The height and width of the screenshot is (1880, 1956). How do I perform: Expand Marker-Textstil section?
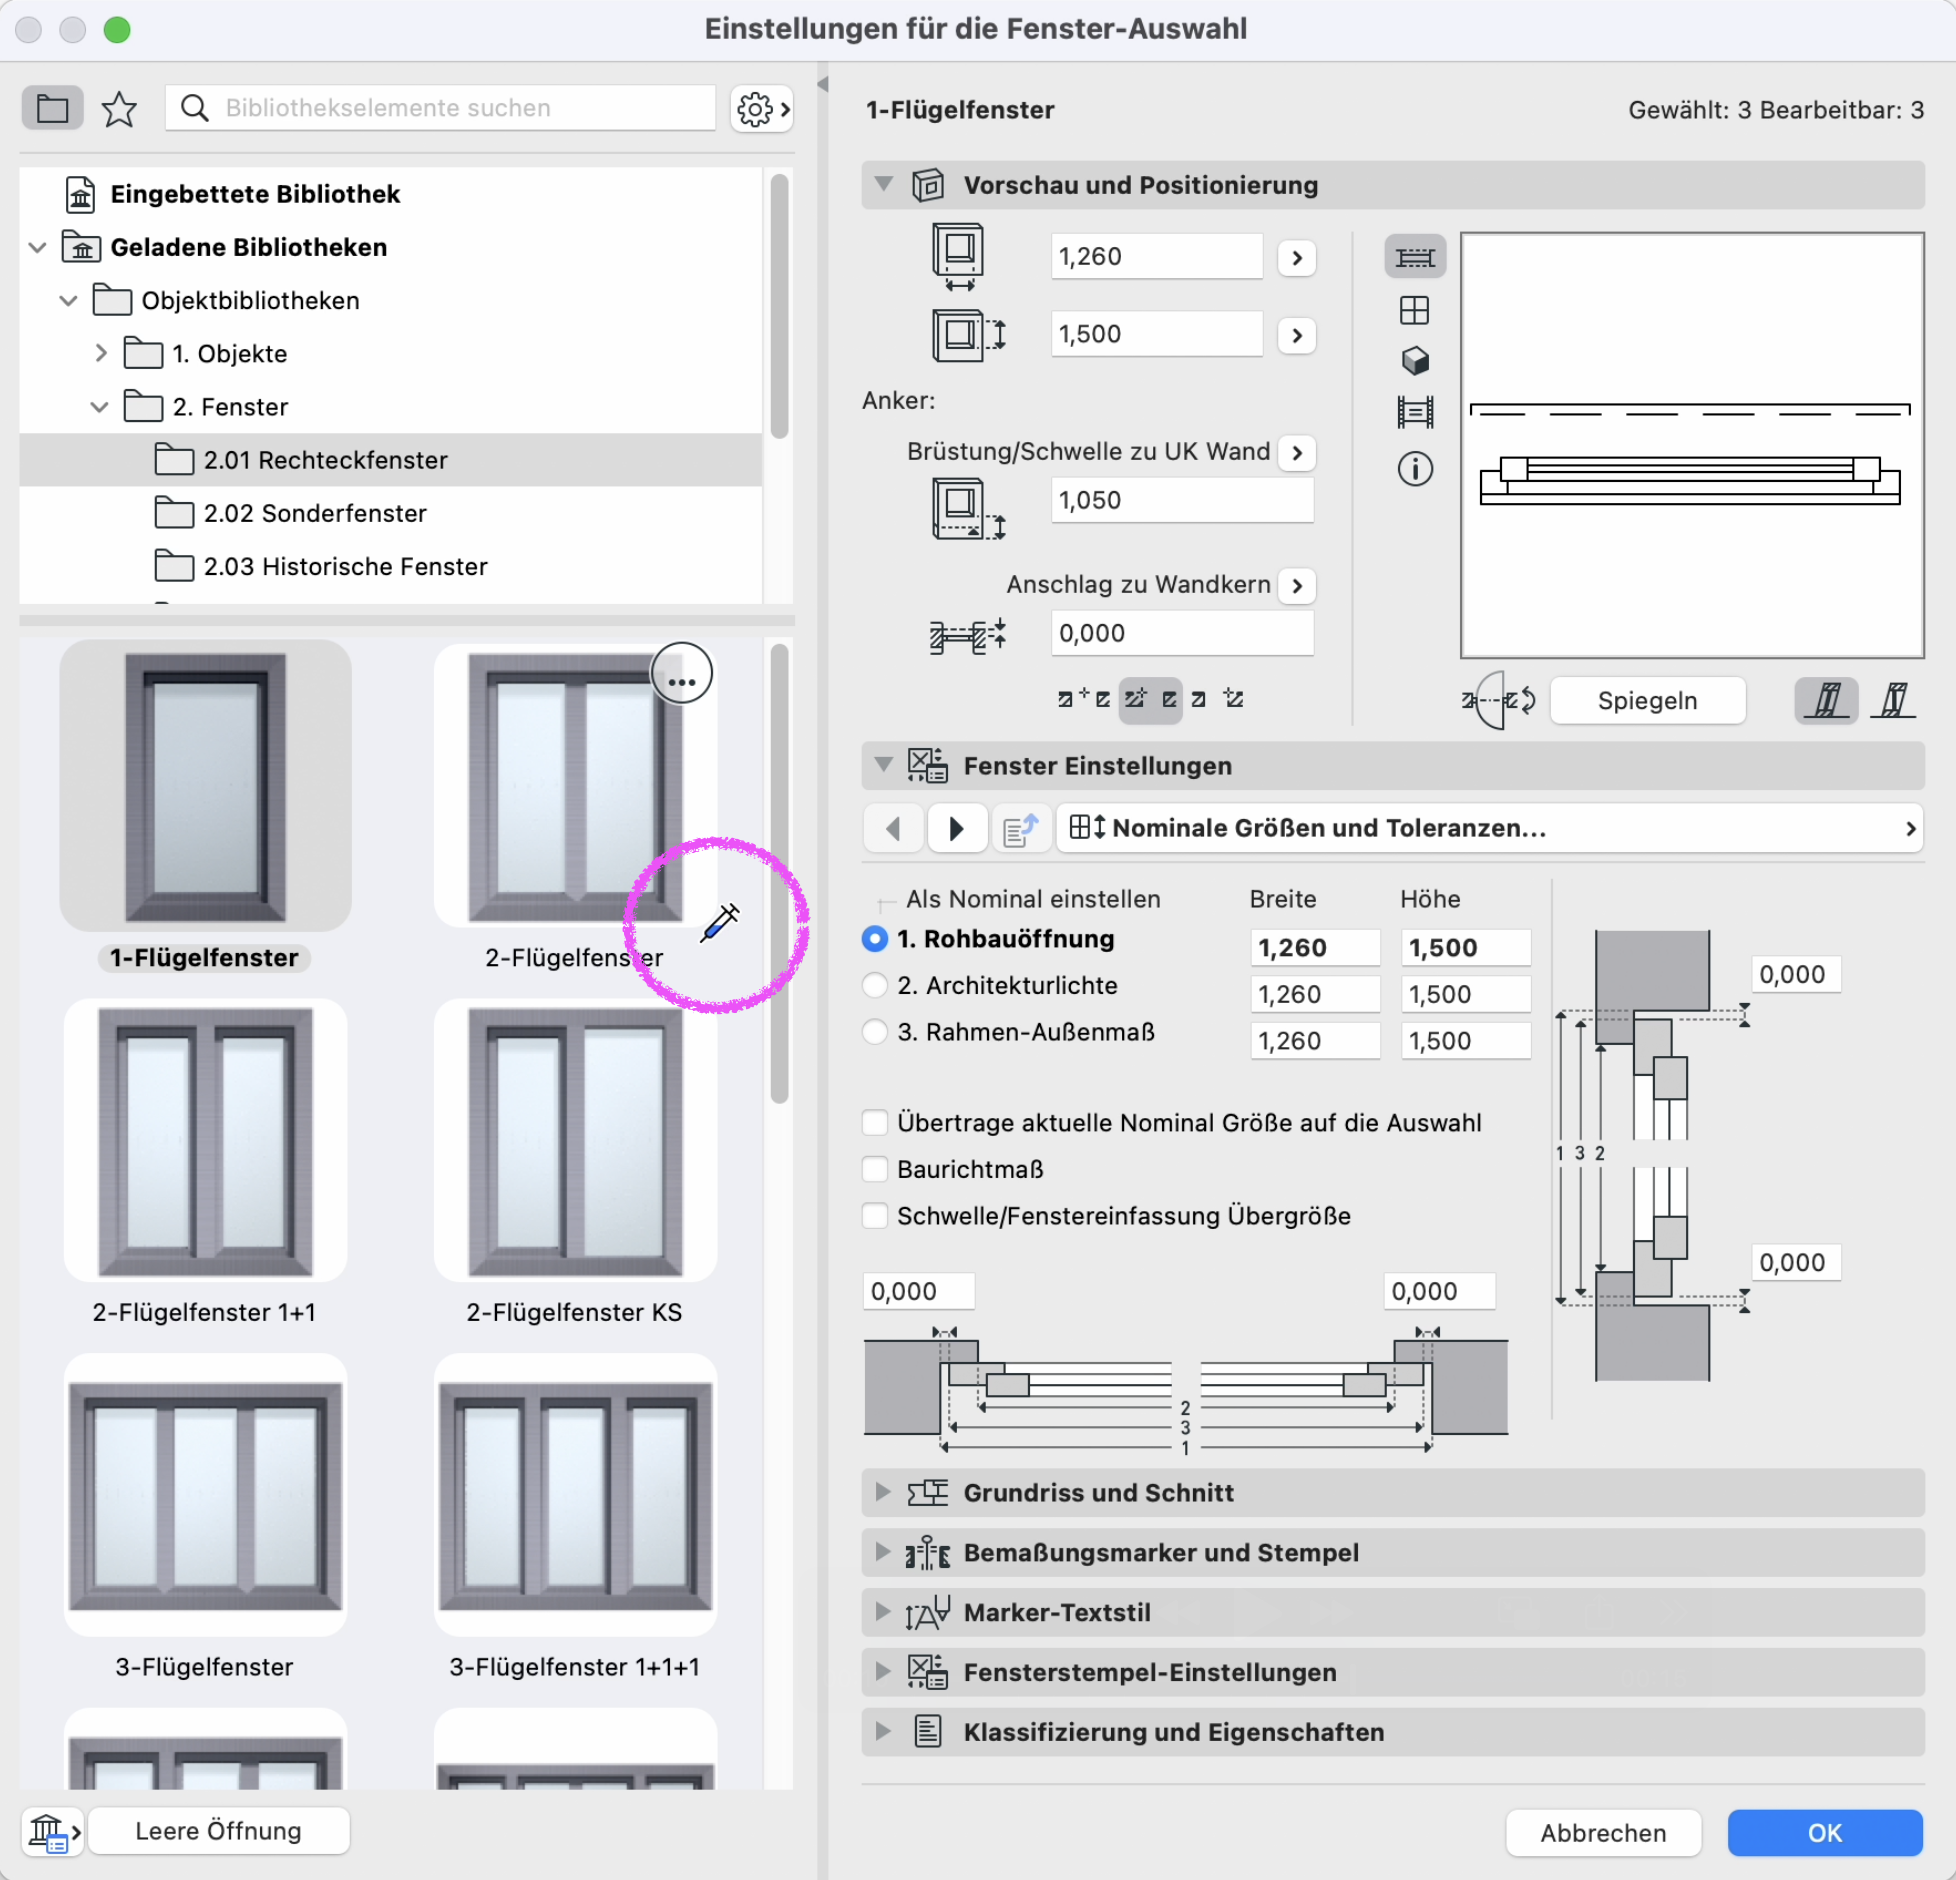tap(883, 1612)
